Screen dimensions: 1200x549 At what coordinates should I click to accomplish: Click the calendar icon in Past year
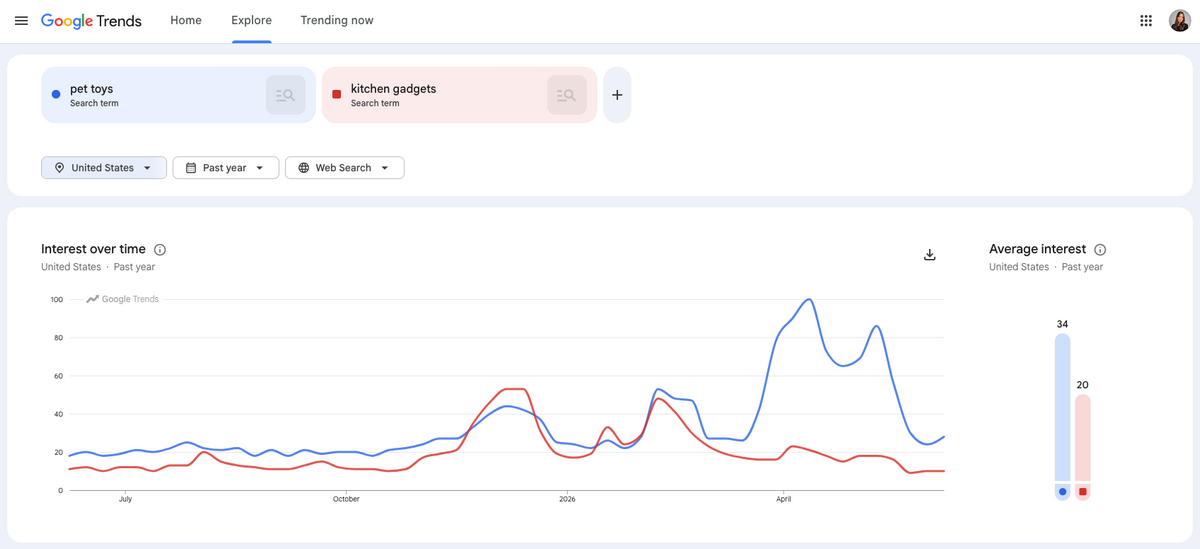coord(191,168)
